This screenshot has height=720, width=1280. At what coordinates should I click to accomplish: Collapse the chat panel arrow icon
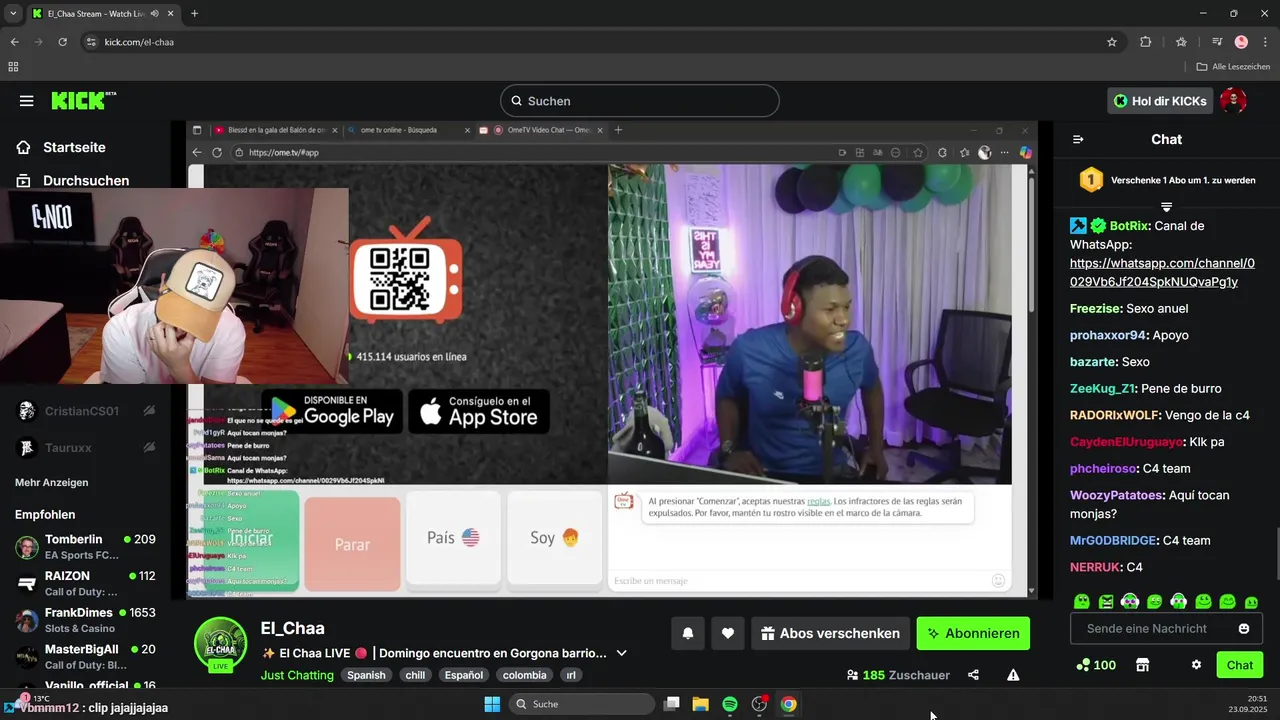[1078, 140]
